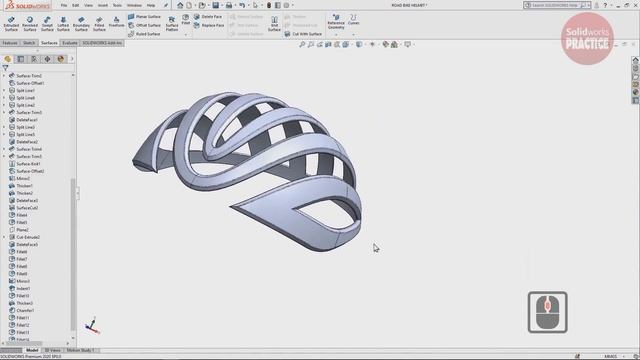Viewport: 640px width, 360px height.
Task: Select the Revolved Surface tool
Action: pyautogui.click(x=29, y=24)
